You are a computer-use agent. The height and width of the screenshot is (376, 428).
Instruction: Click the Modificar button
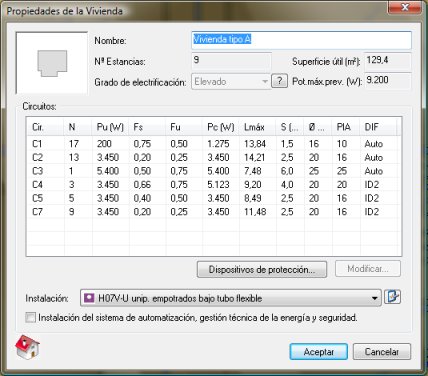368,269
